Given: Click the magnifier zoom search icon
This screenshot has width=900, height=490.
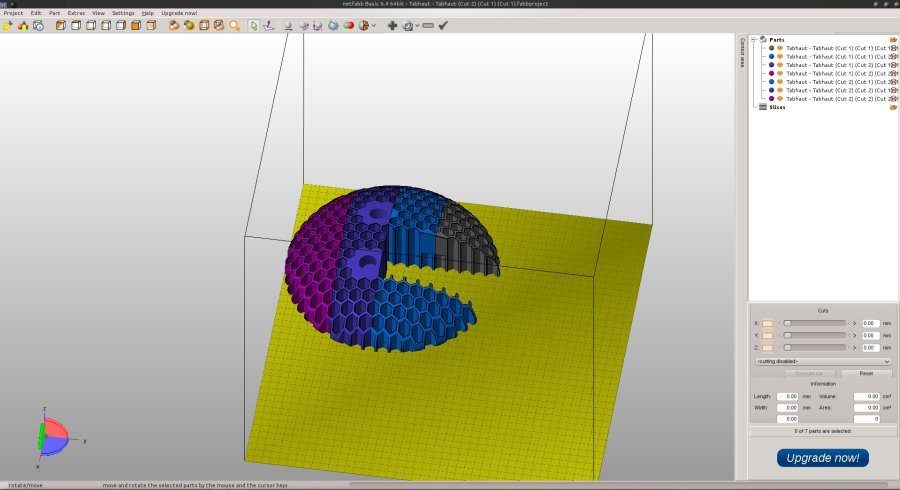Looking at the screenshot, I should pyautogui.click(x=235, y=25).
